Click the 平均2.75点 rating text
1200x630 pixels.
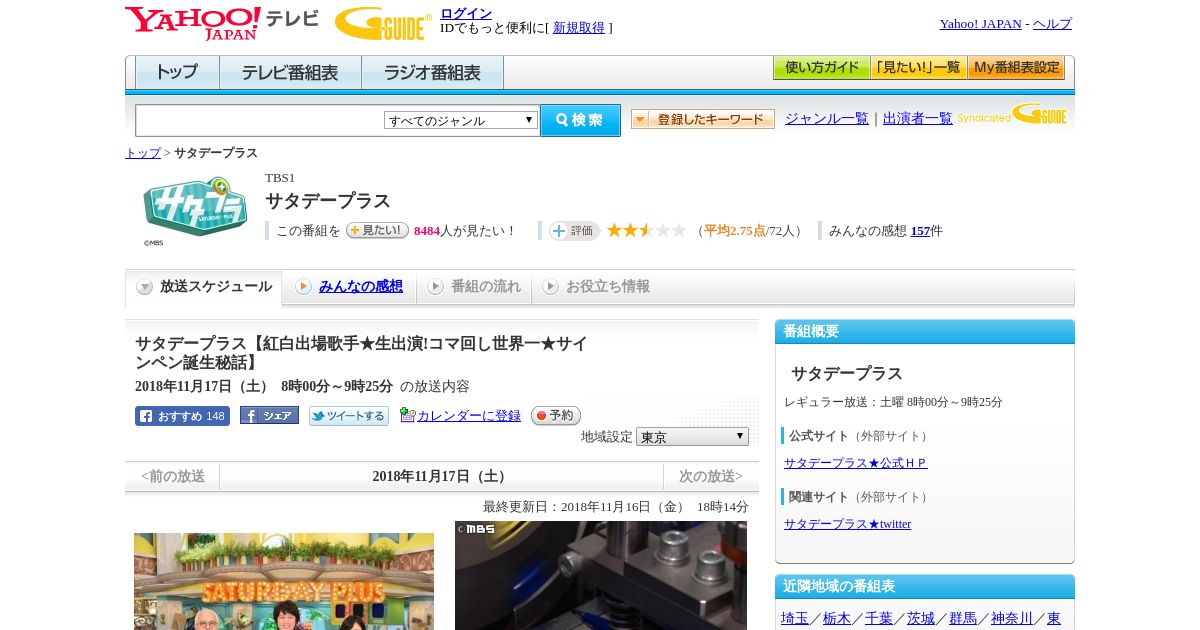(735, 231)
